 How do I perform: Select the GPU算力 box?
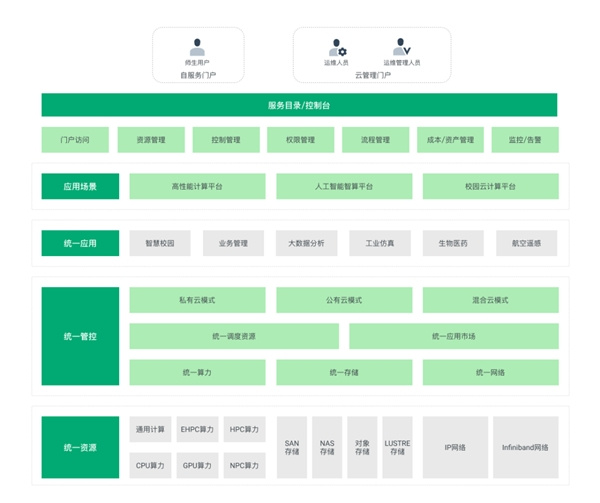coord(197,466)
